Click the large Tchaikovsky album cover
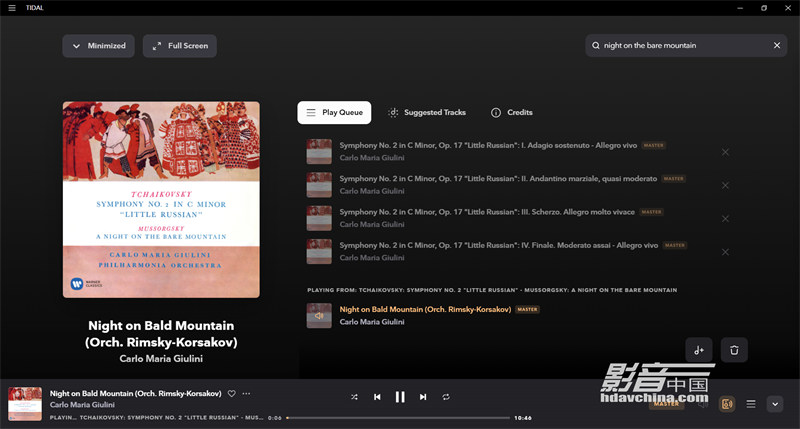 (x=161, y=199)
